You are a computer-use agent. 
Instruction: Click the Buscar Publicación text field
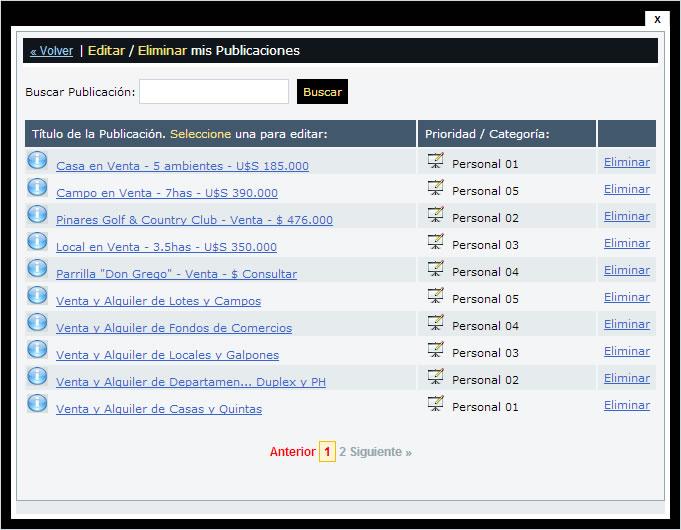(x=214, y=92)
